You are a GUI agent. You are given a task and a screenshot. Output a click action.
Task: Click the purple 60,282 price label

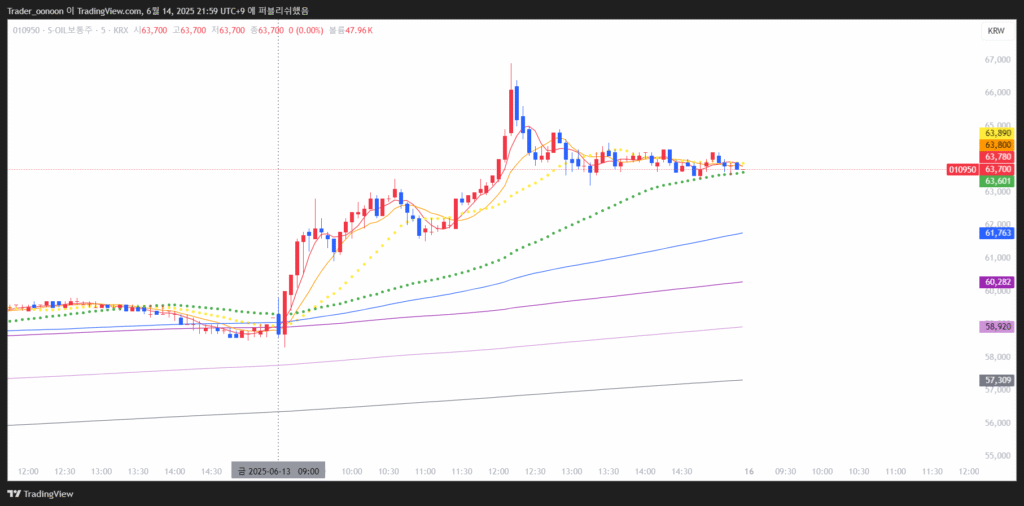[998, 282]
